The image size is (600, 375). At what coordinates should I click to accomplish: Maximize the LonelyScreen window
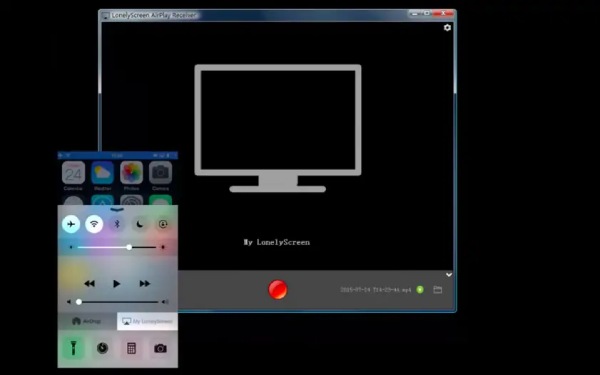click(x=427, y=13)
